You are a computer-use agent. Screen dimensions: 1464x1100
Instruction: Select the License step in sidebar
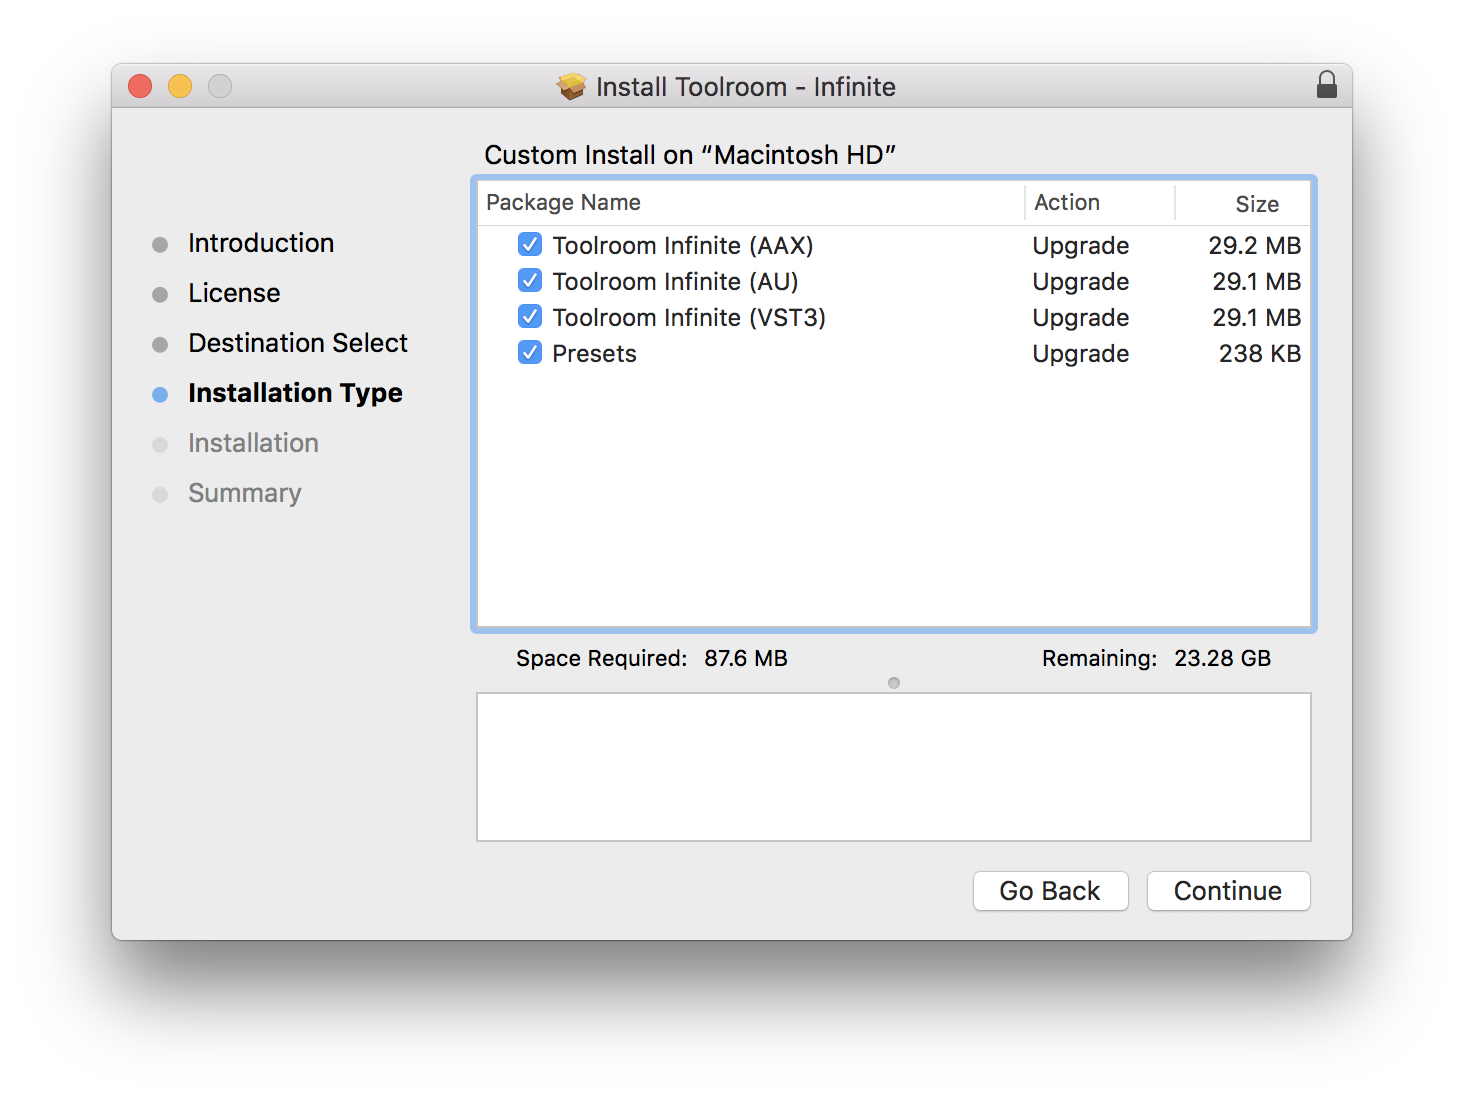[234, 293]
